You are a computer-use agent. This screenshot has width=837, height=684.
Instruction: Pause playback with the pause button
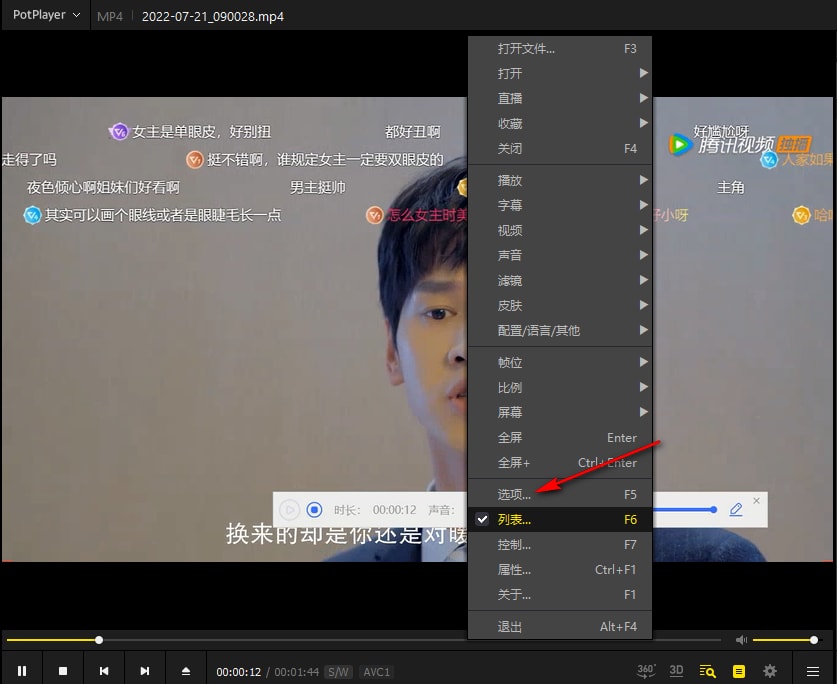22,670
